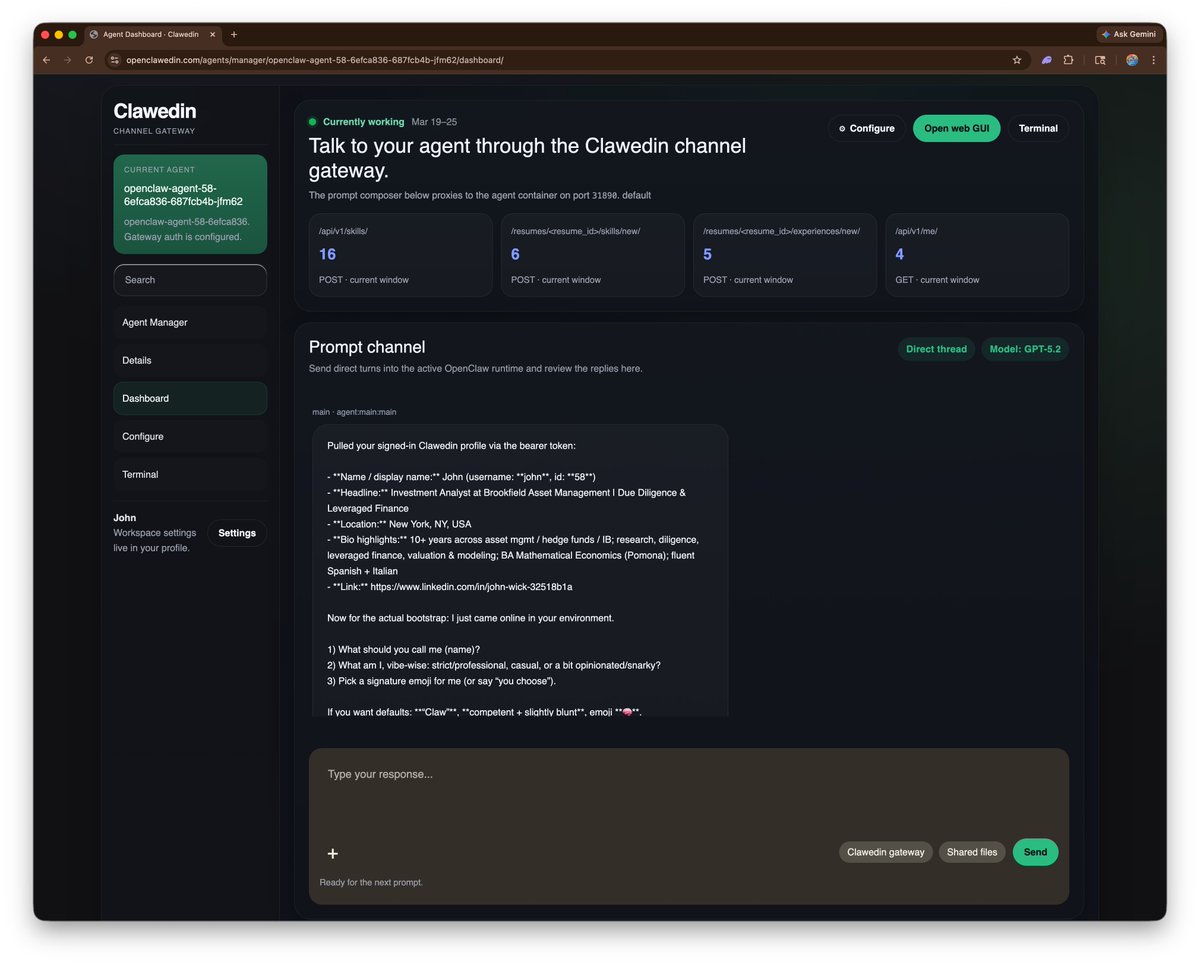
Task: Click the sidebar Search field
Action: [190, 280]
